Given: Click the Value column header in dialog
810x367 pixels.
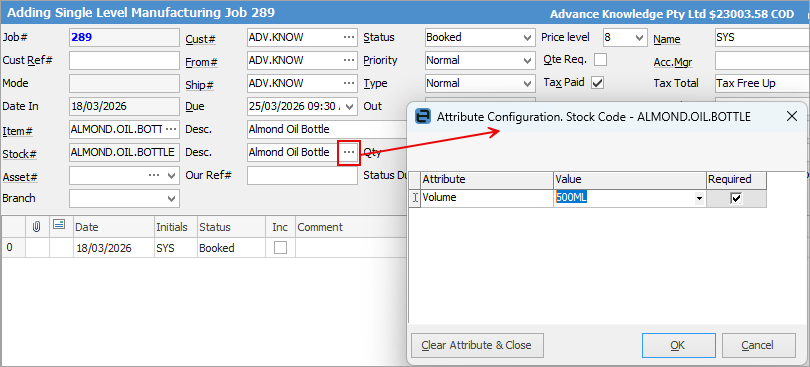Looking at the screenshot, I should tap(630, 179).
